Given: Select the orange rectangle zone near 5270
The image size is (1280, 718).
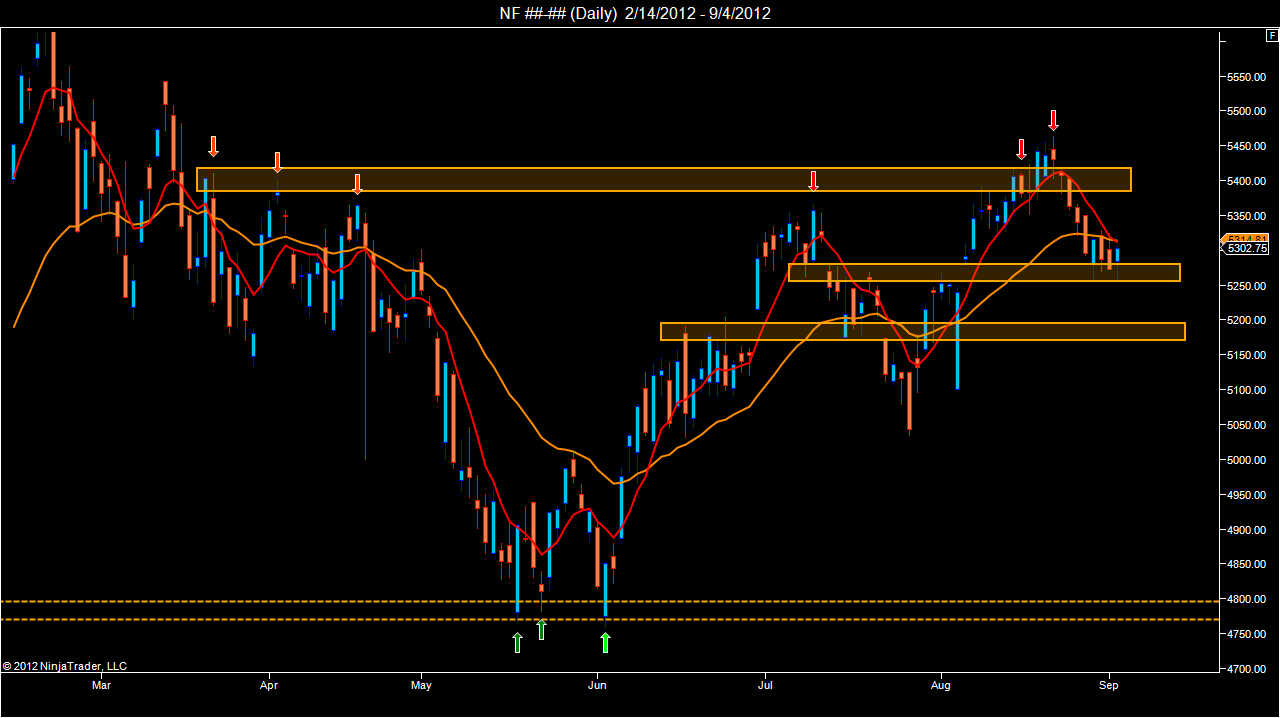Looking at the screenshot, I should pos(984,272).
